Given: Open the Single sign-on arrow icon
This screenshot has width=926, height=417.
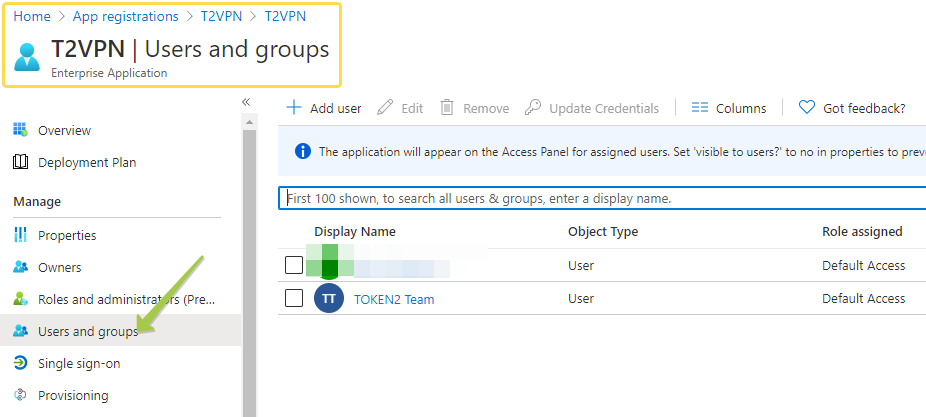Looking at the screenshot, I should [x=20, y=363].
